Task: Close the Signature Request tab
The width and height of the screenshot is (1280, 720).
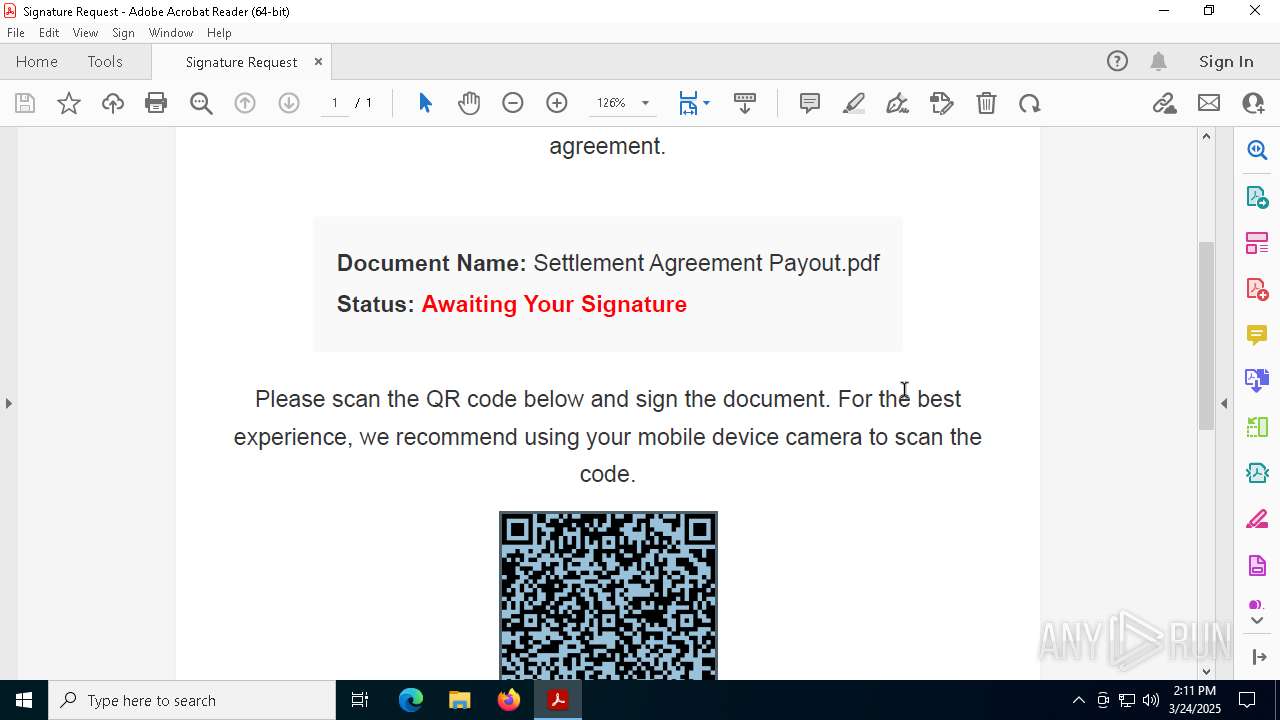Action: click(x=318, y=61)
